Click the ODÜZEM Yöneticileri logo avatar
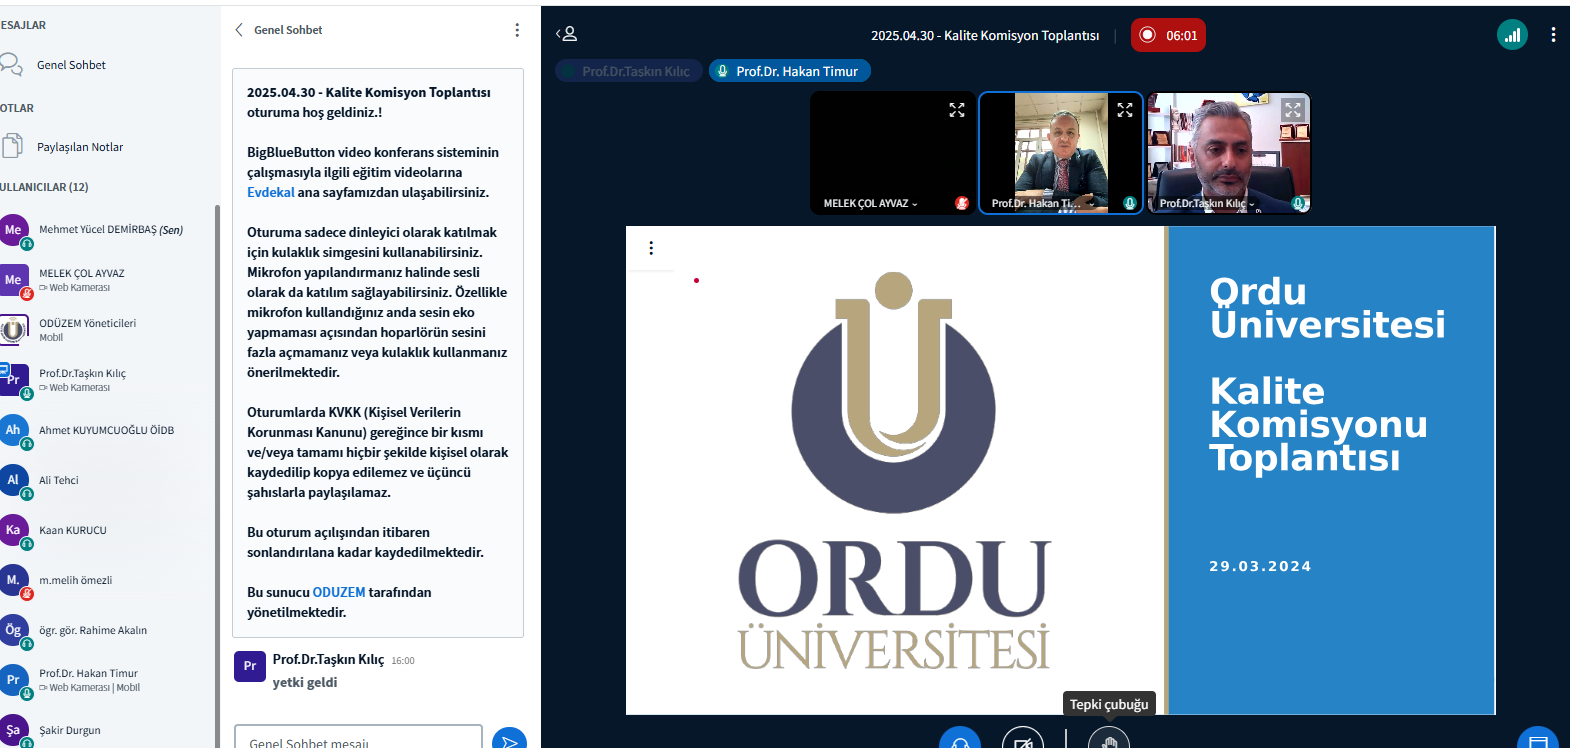 click(13, 330)
